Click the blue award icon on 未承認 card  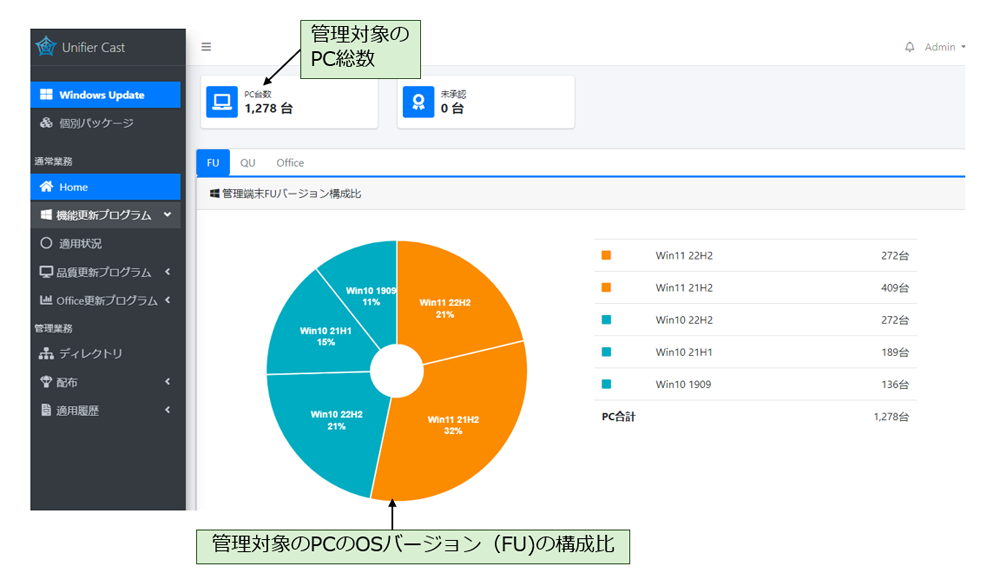418,102
